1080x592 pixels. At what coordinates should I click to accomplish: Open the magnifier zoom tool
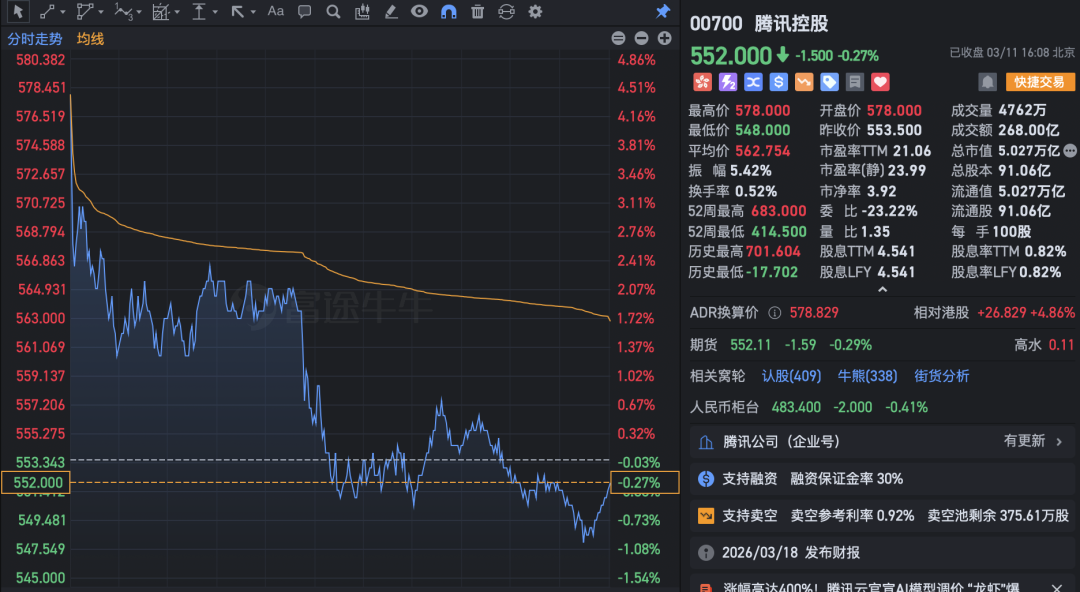(x=333, y=12)
